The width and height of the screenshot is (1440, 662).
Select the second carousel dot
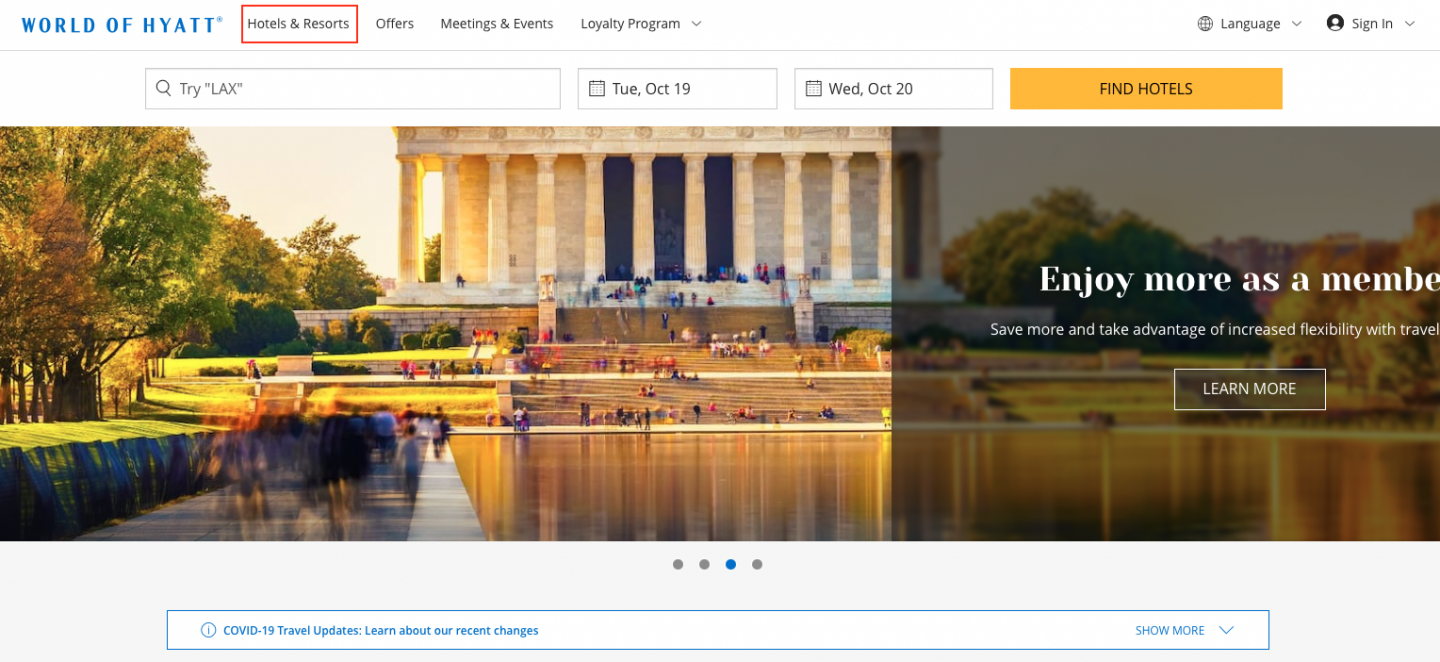704,564
